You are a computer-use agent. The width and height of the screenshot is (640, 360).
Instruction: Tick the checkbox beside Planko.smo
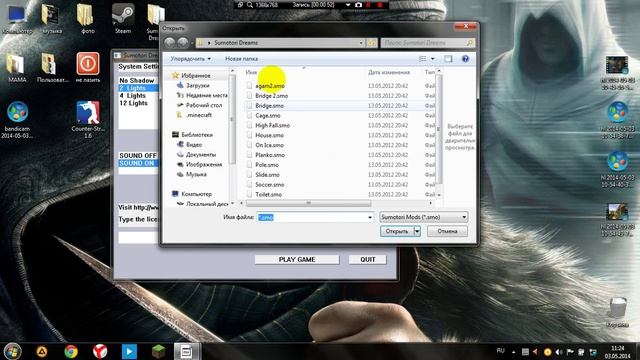click(x=249, y=155)
